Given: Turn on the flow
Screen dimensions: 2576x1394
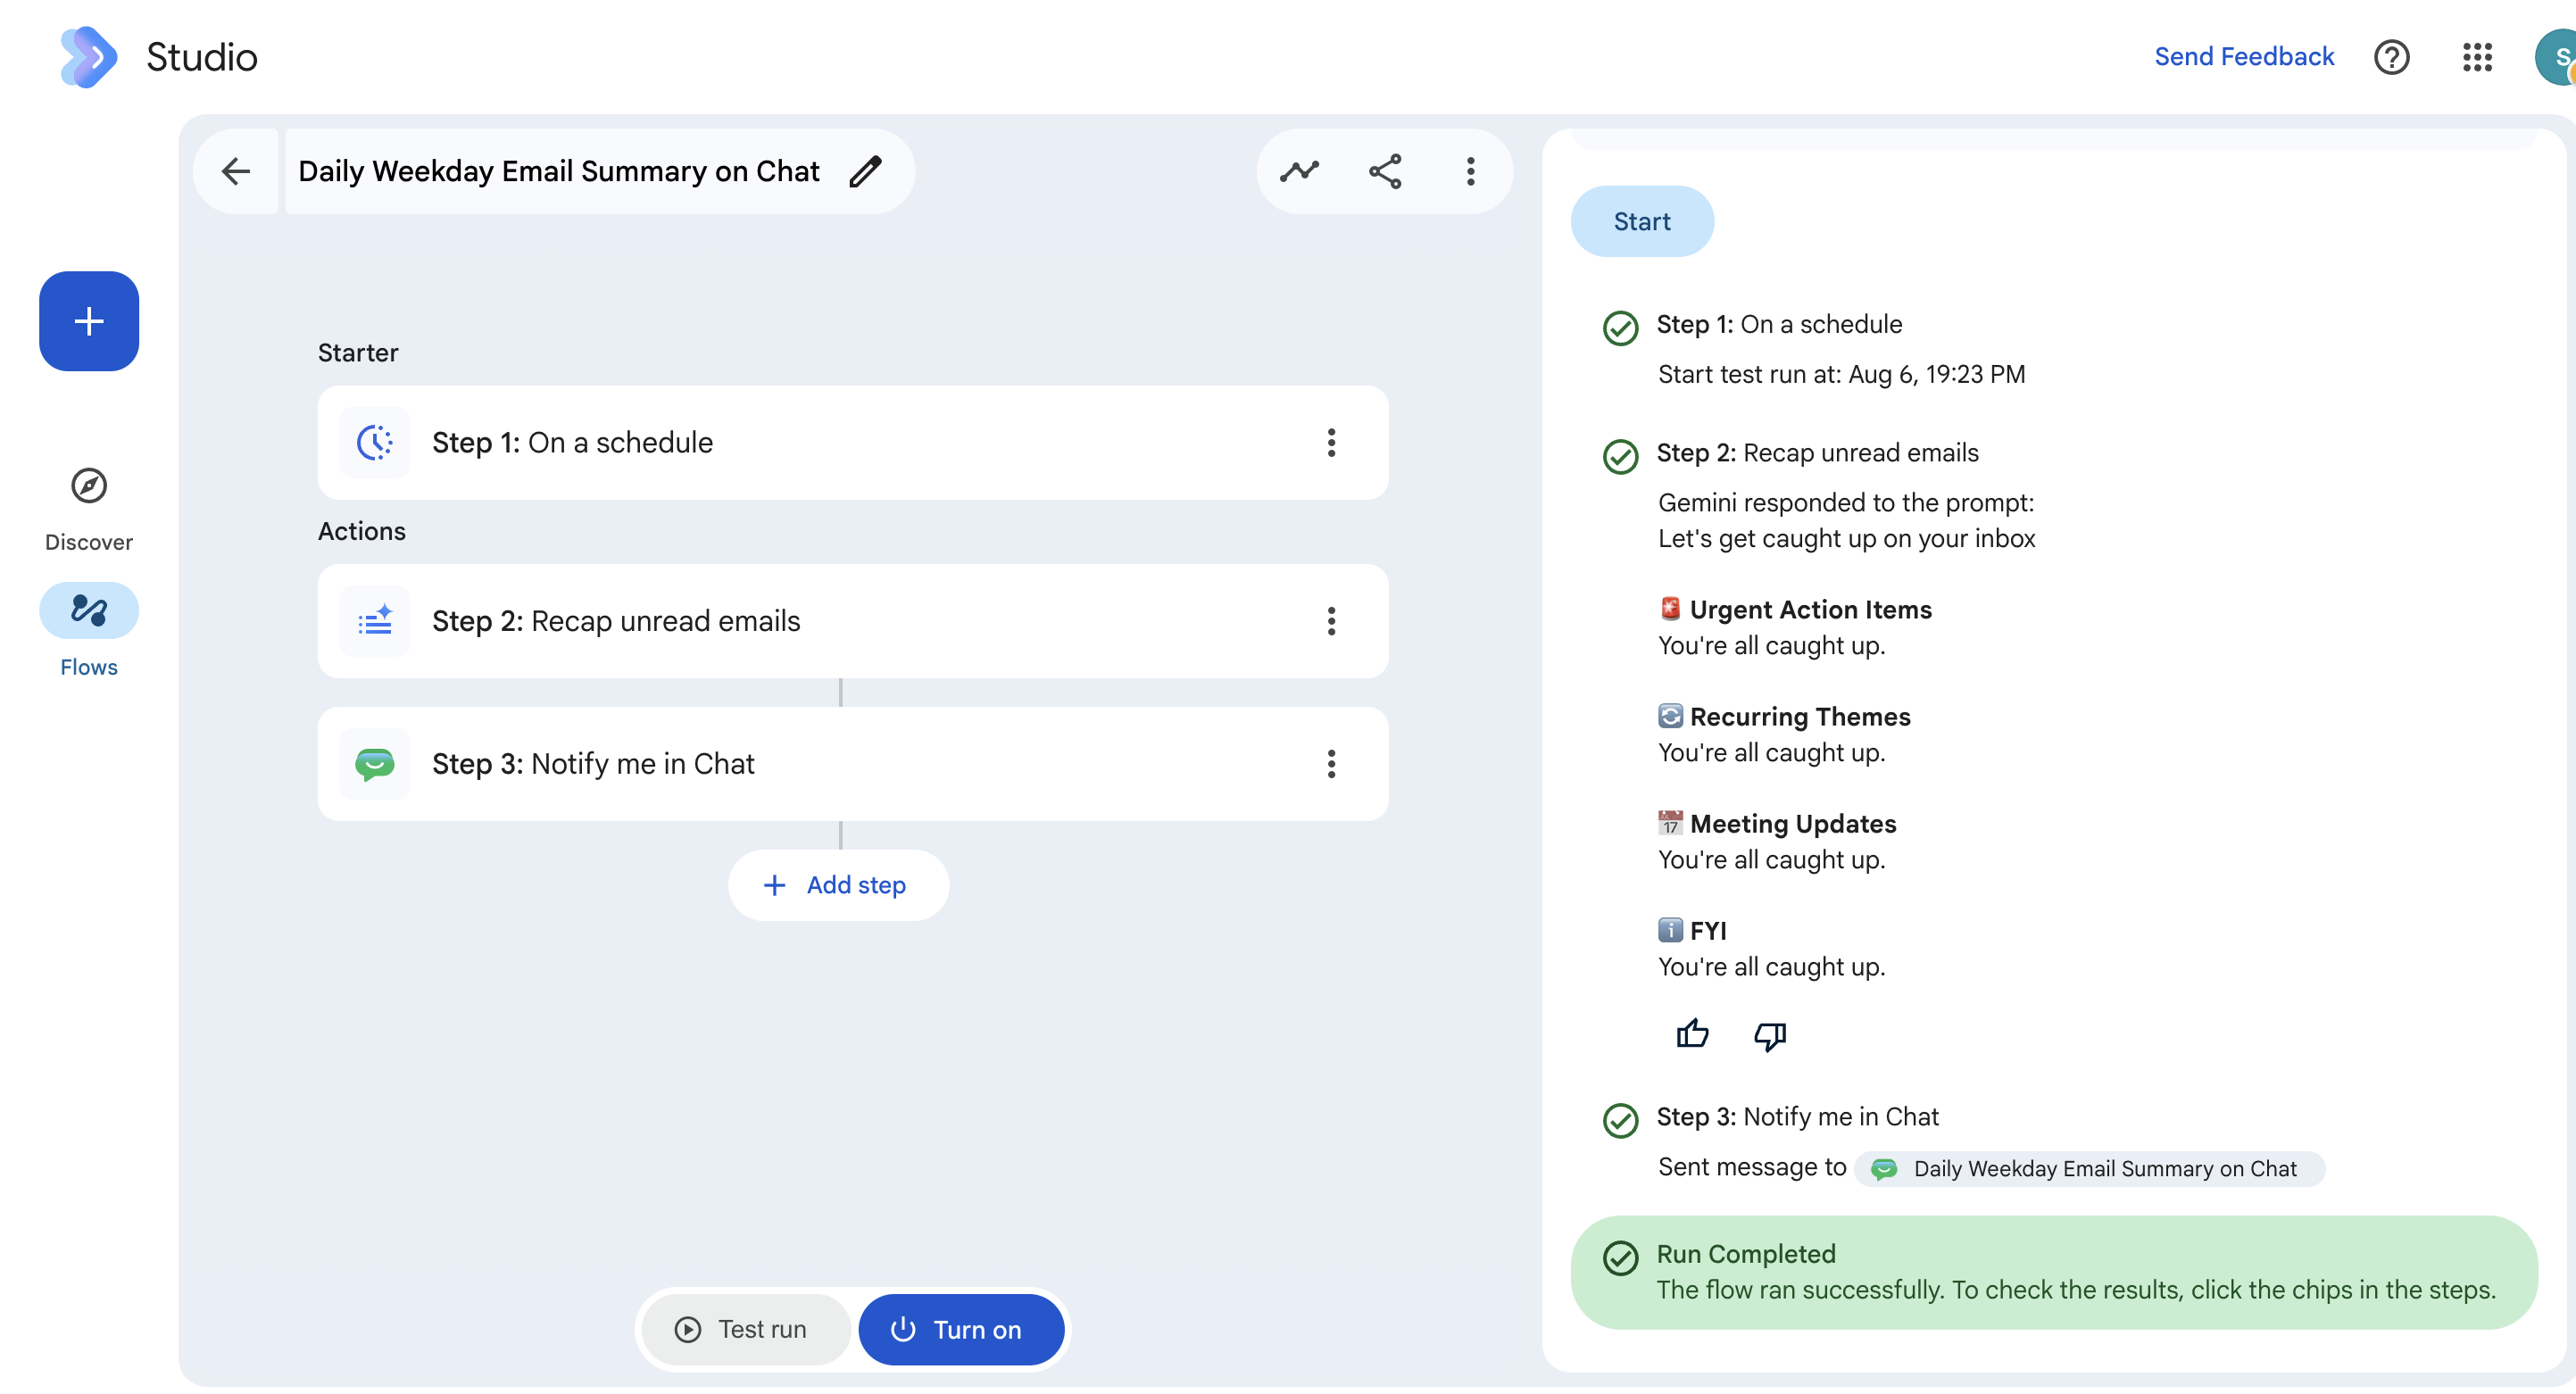Looking at the screenshot, I should click(x=961, y=1329).
